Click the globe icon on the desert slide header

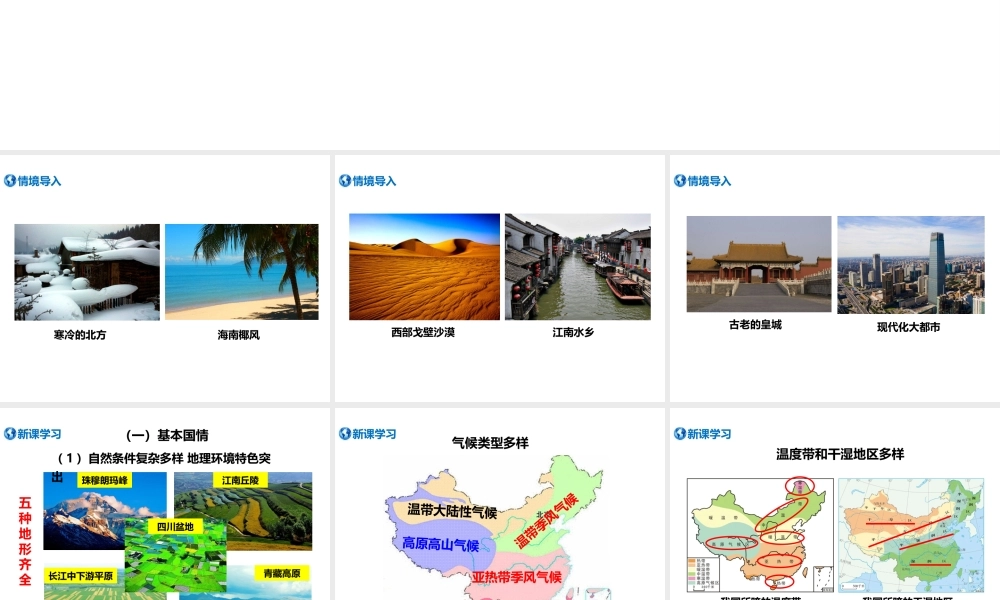click(345, 180)
